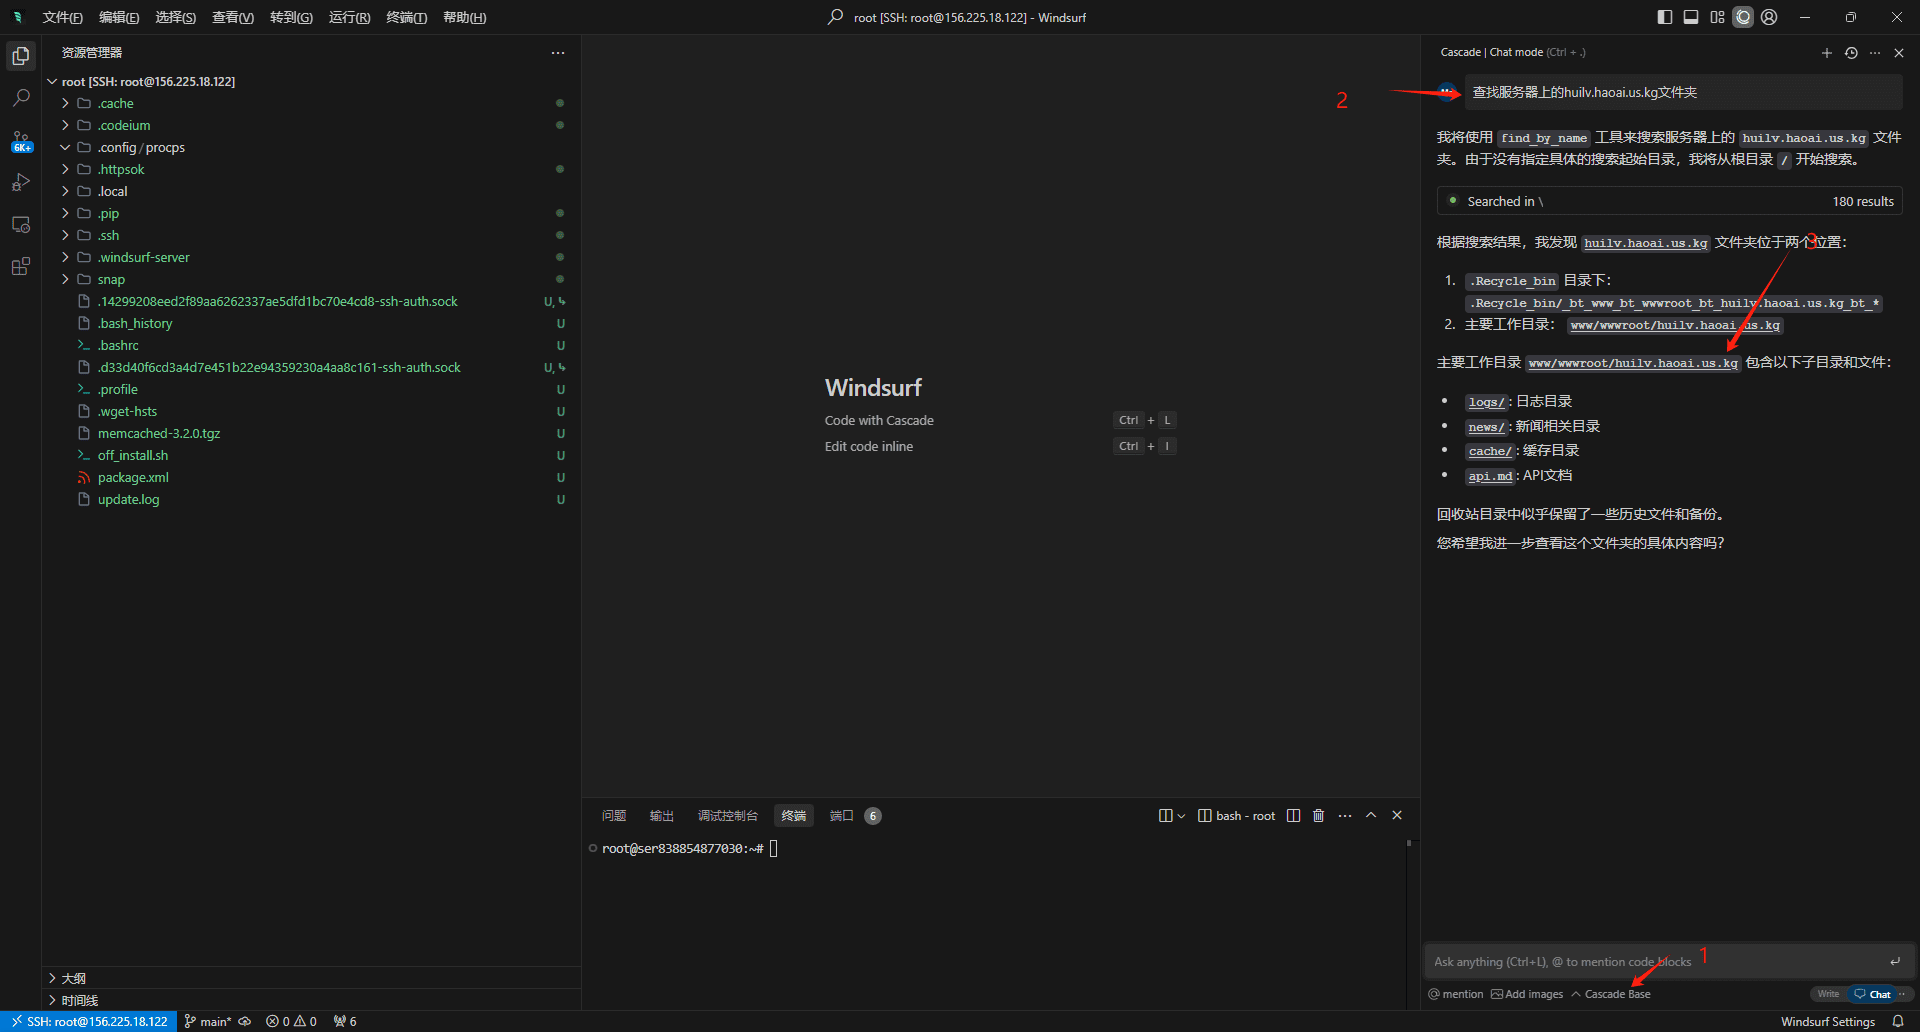Image resolution: width=1920 pixels, height=1032 pixels.
Task: Open the 查看(V) menu
Action: [x=233, y=17]
